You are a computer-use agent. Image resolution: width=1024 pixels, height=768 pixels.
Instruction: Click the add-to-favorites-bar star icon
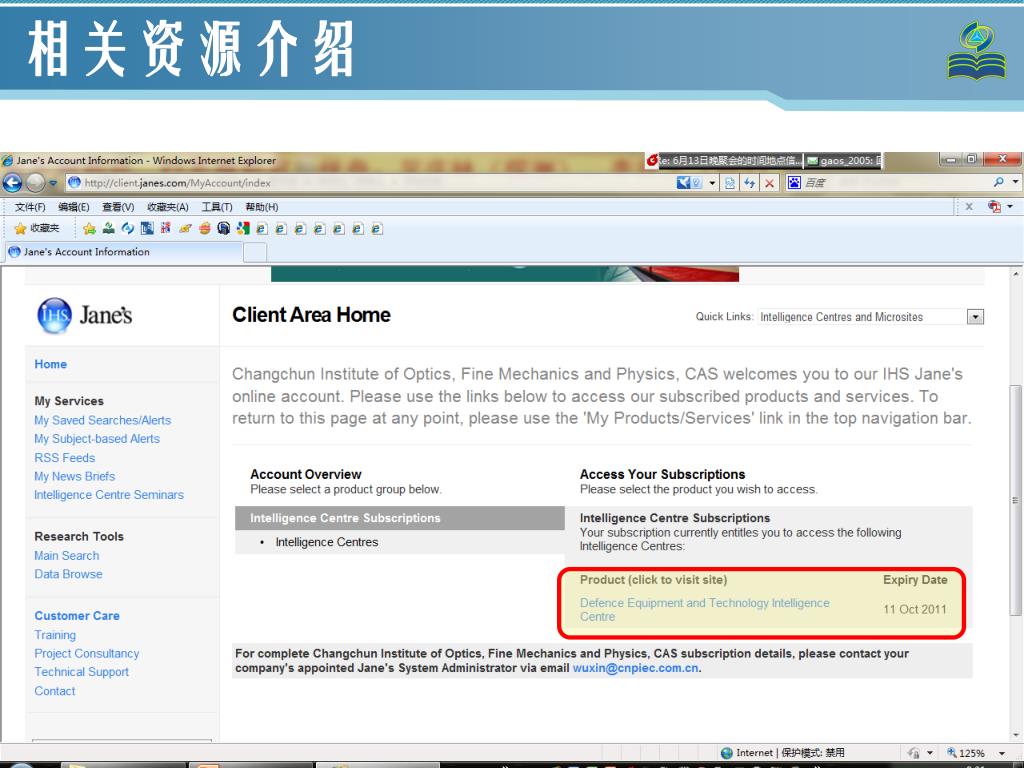[x=89, y=228]
